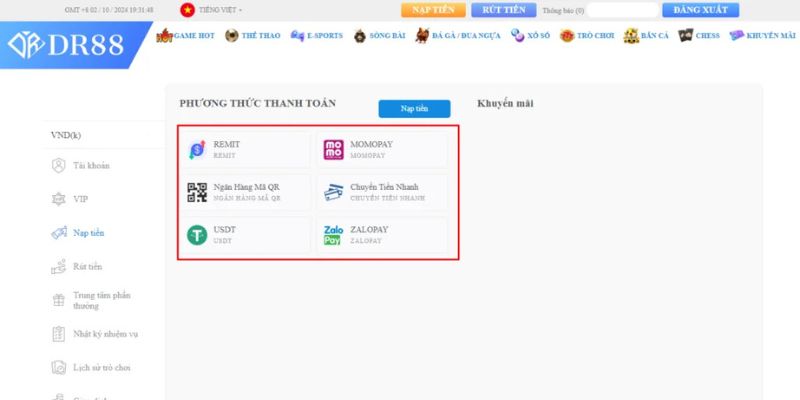The image size is (800, 400).
Task: Open the Game Hot menu
Action: [187, 35]
